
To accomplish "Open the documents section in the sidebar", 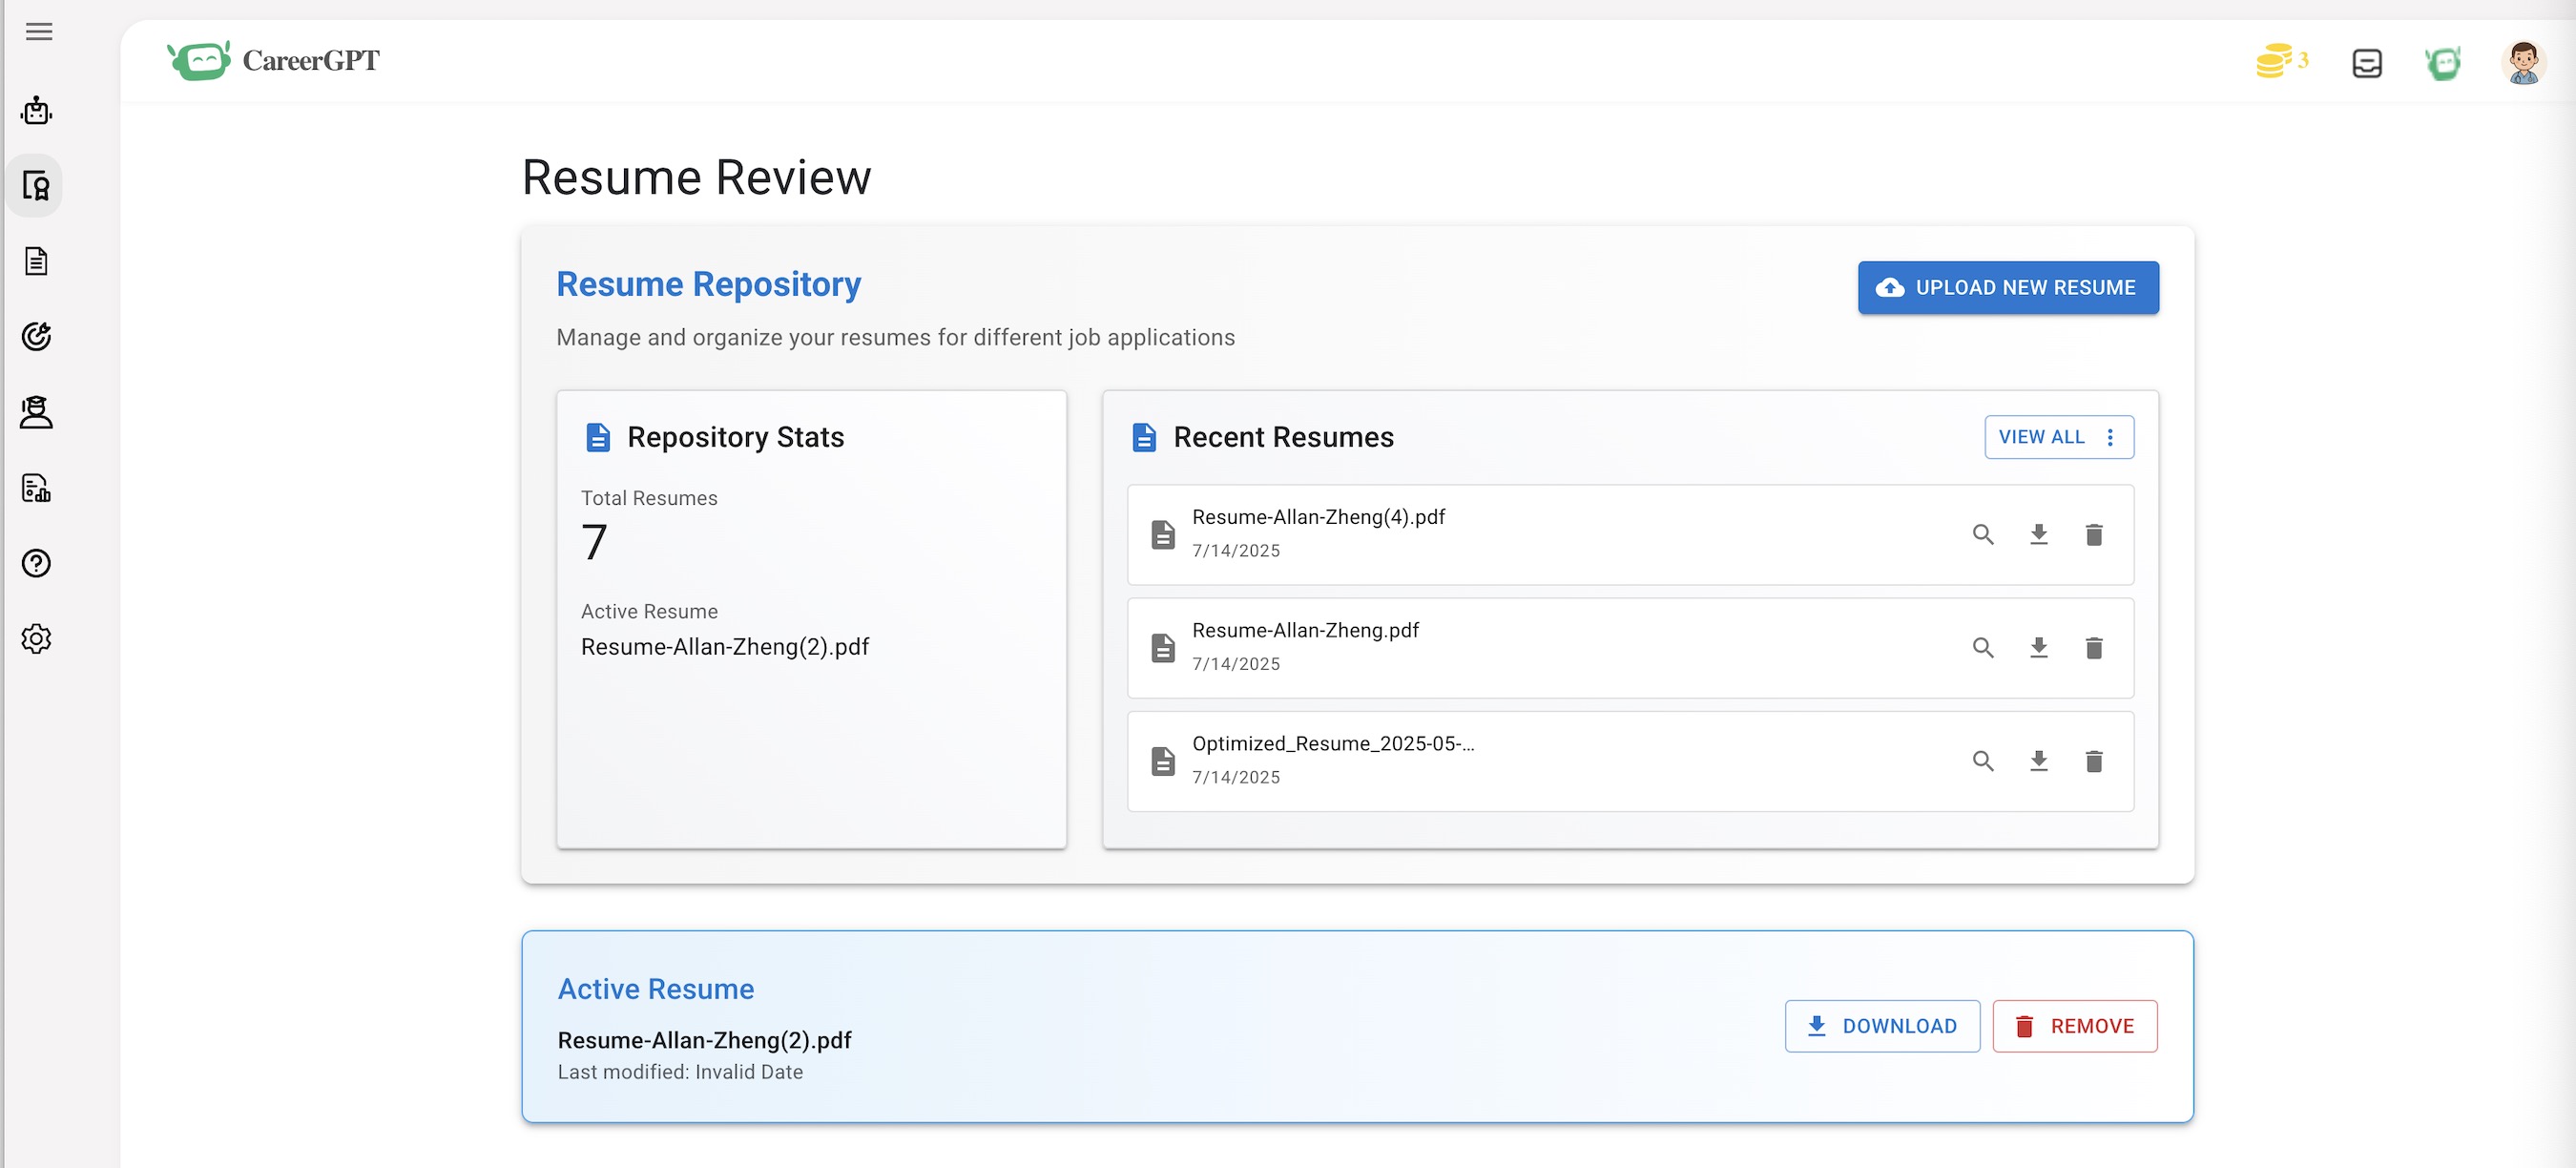I will (x=37, y=261).
